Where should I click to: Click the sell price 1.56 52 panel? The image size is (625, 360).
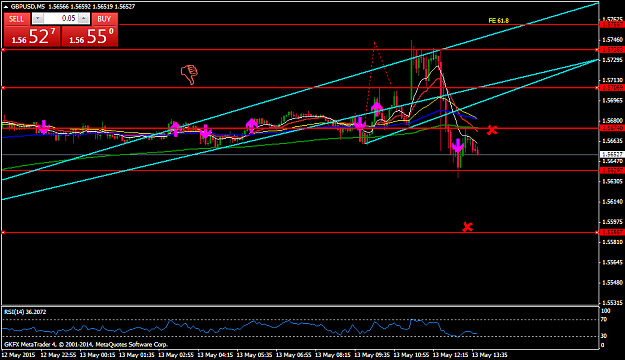[32, 36]
